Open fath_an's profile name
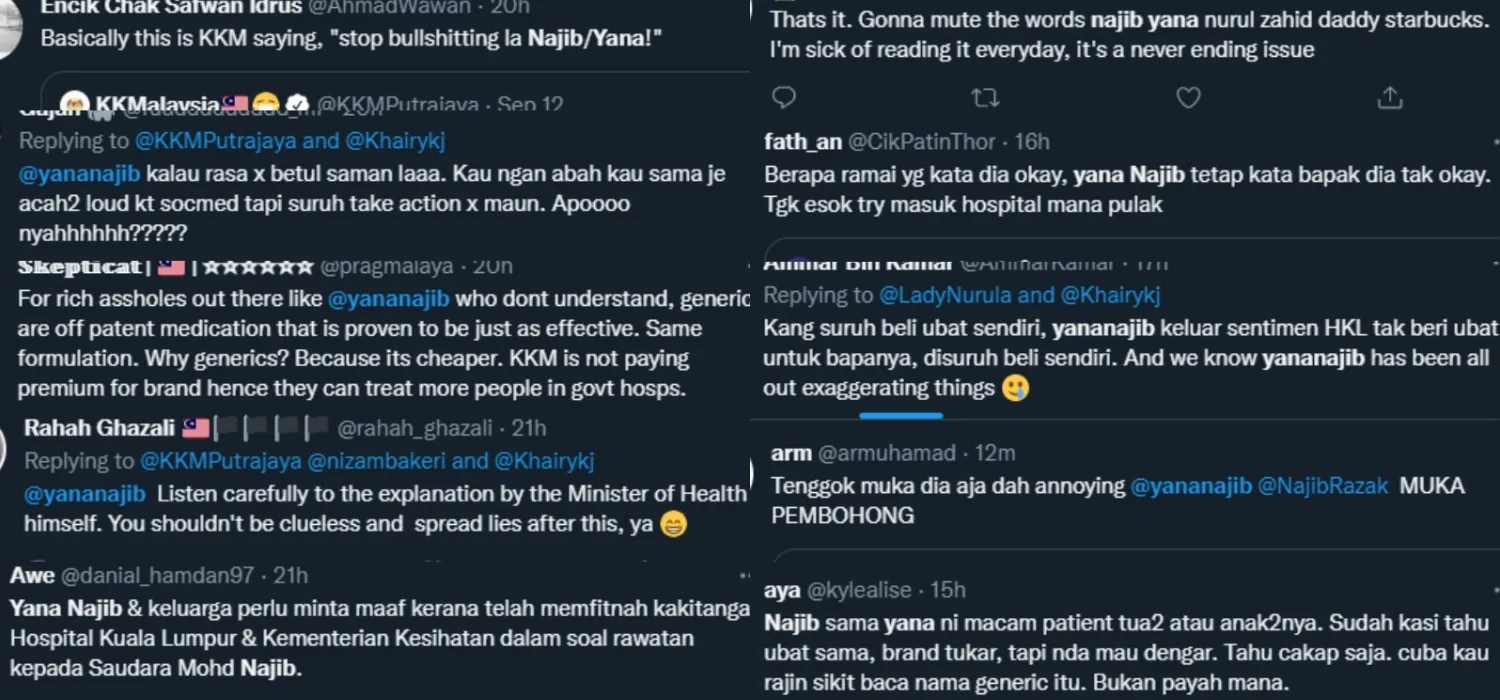The height and width of the screenshot is (700, 1500). click(803, 142)
